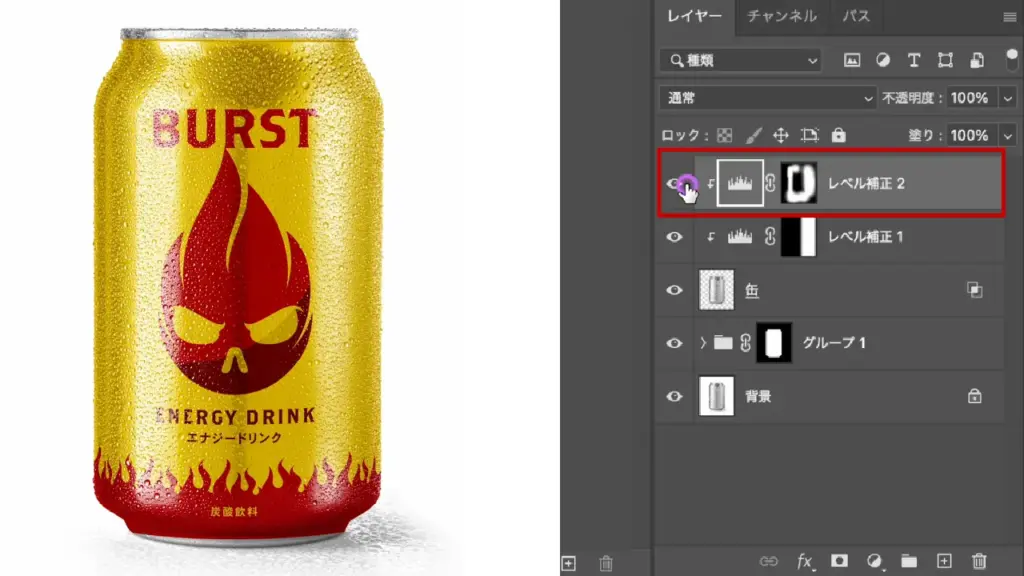Screen dimensions: 1024x576
Task: Filter layers by pixel layer icon
Action: point(852,60)
